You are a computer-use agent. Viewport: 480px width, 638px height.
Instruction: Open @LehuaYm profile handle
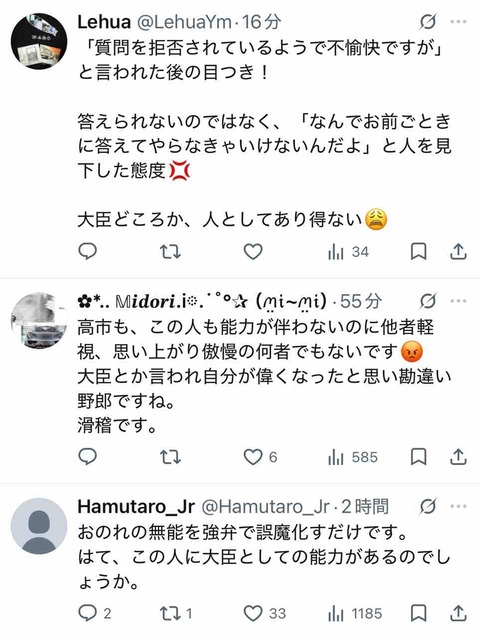coord(185,22)
